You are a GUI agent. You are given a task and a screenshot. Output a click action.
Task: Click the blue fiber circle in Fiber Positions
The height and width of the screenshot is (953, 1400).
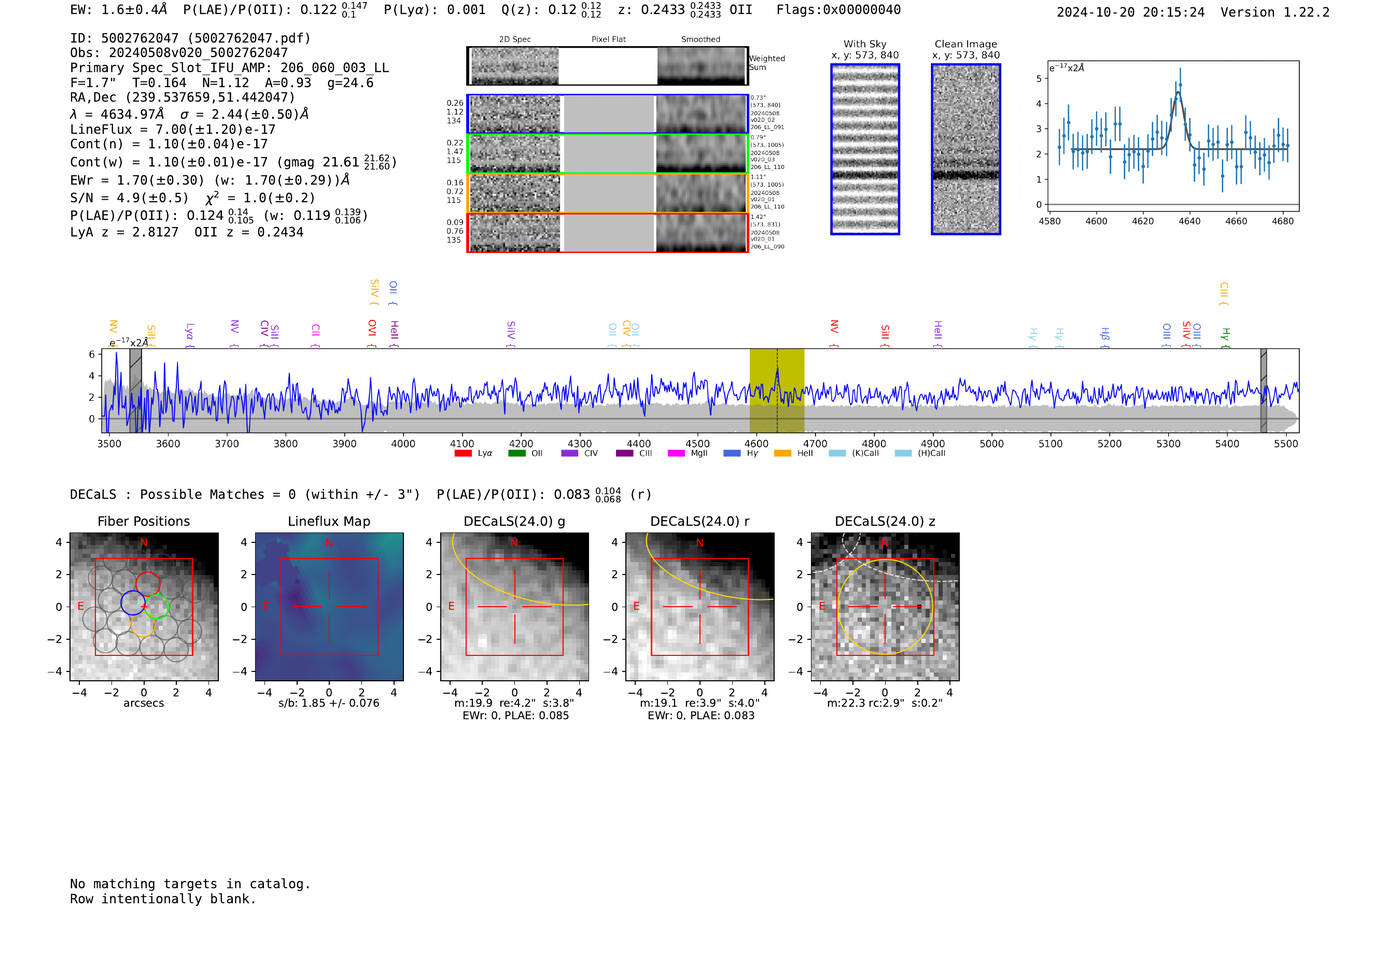pyautogui.click(x=133, y=602)
